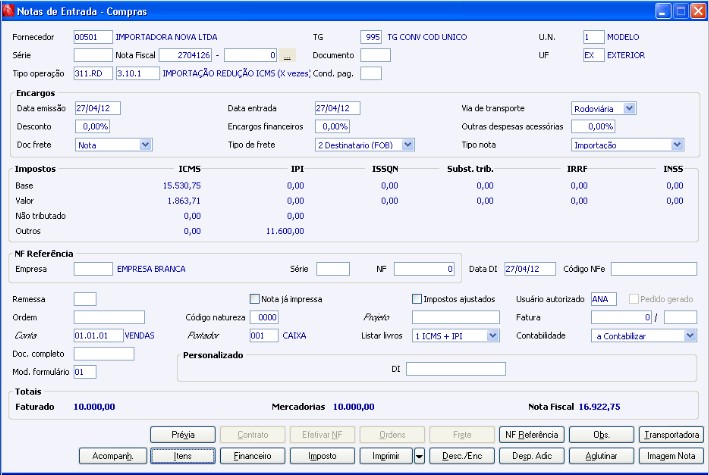Screen dimensions: 709x475
Task: Open the Doc frete dropdown
Action: 145,145
